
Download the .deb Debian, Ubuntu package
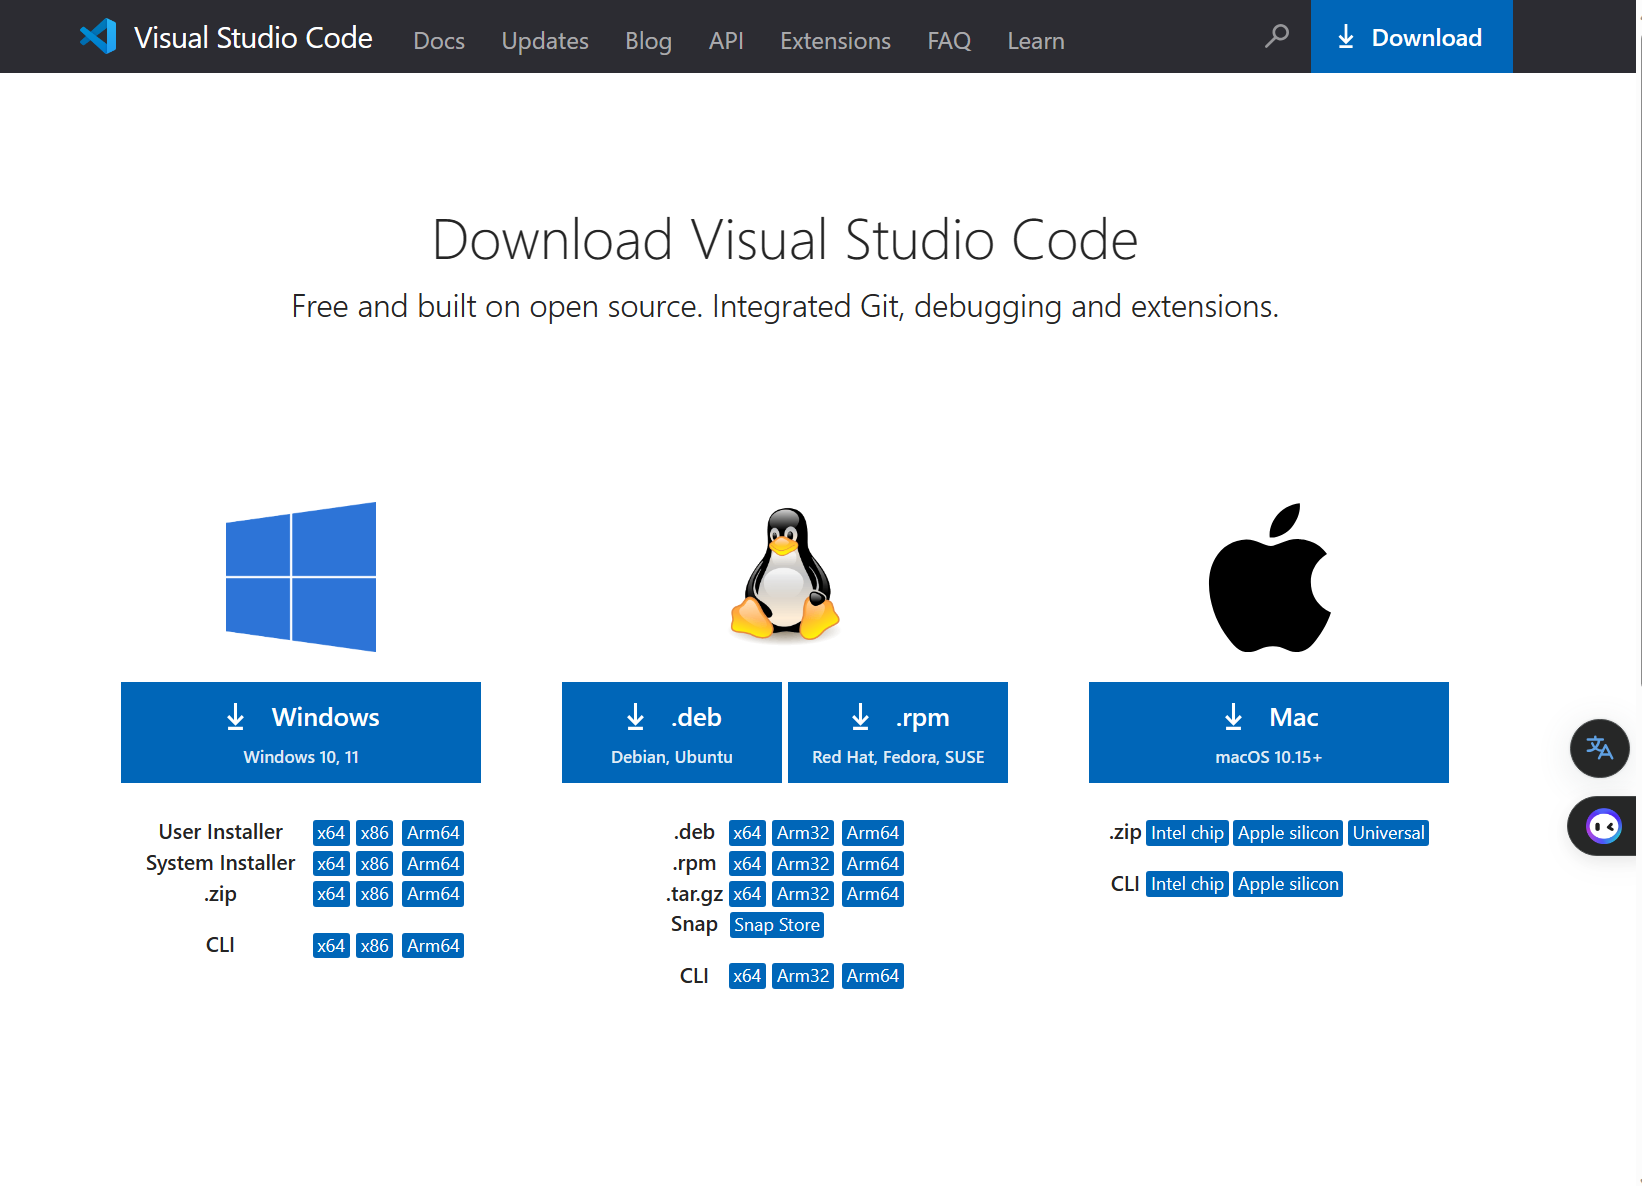(x=672, y=732)
